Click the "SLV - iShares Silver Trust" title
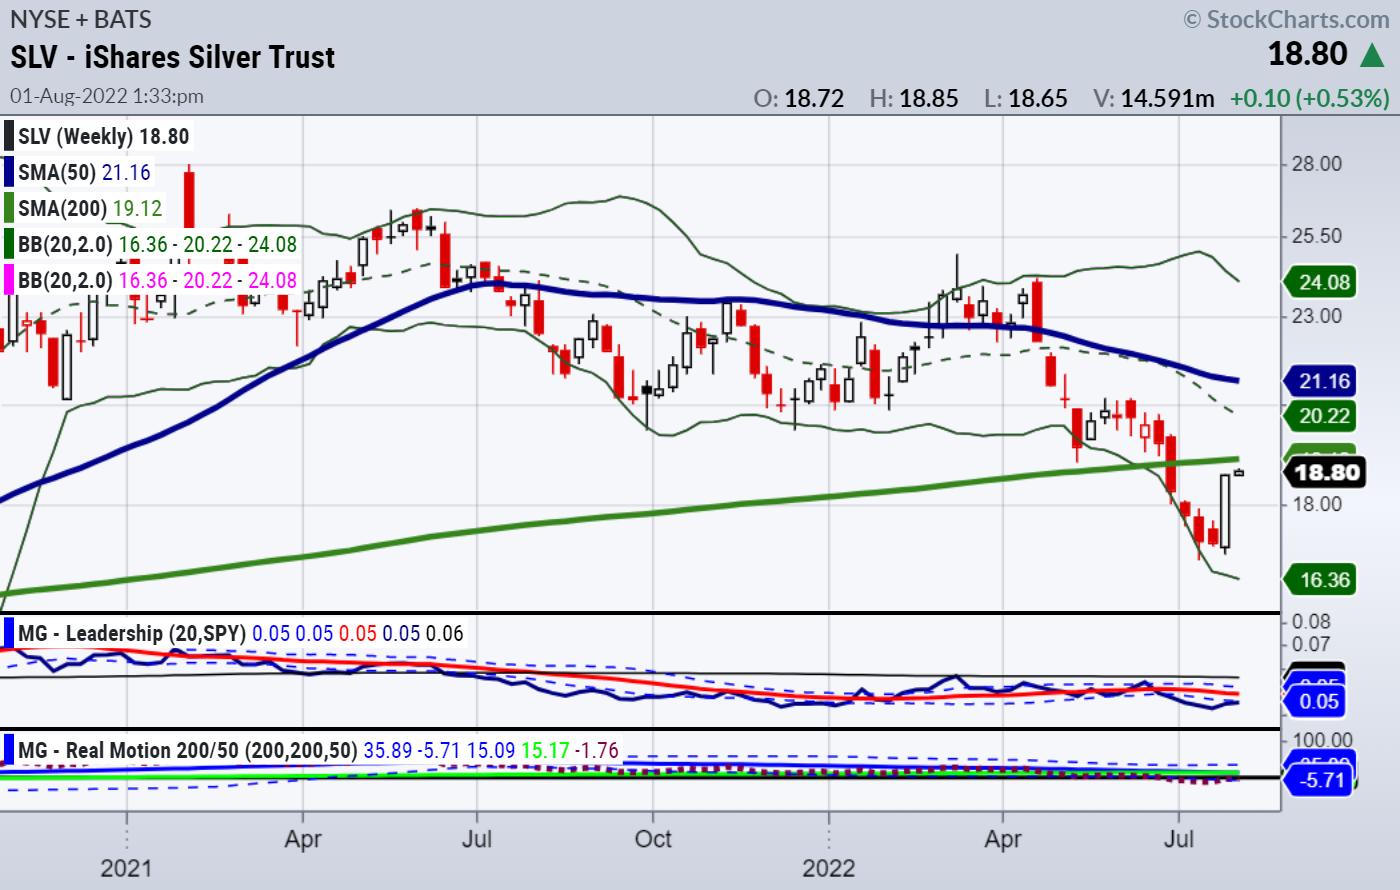This screenshot has width=1400, height=890. (173, 56)
